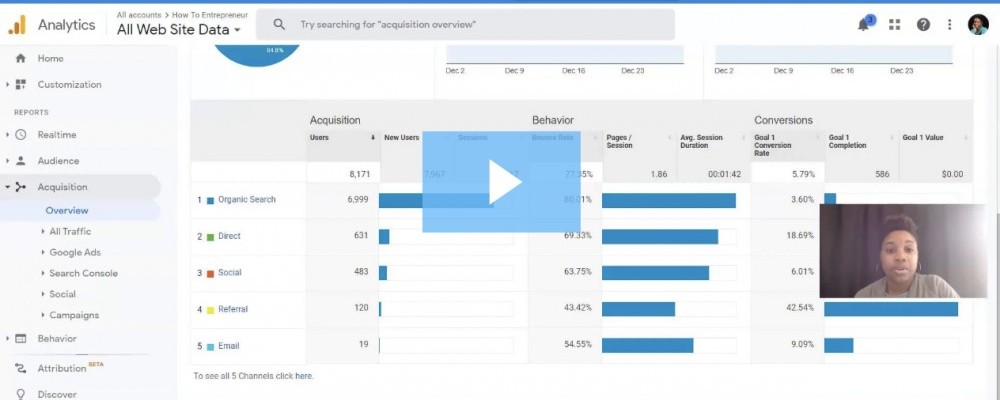Screen dimensions: 1000x400
Task: Sort by the New Users column header
Action: coord(401,138)
